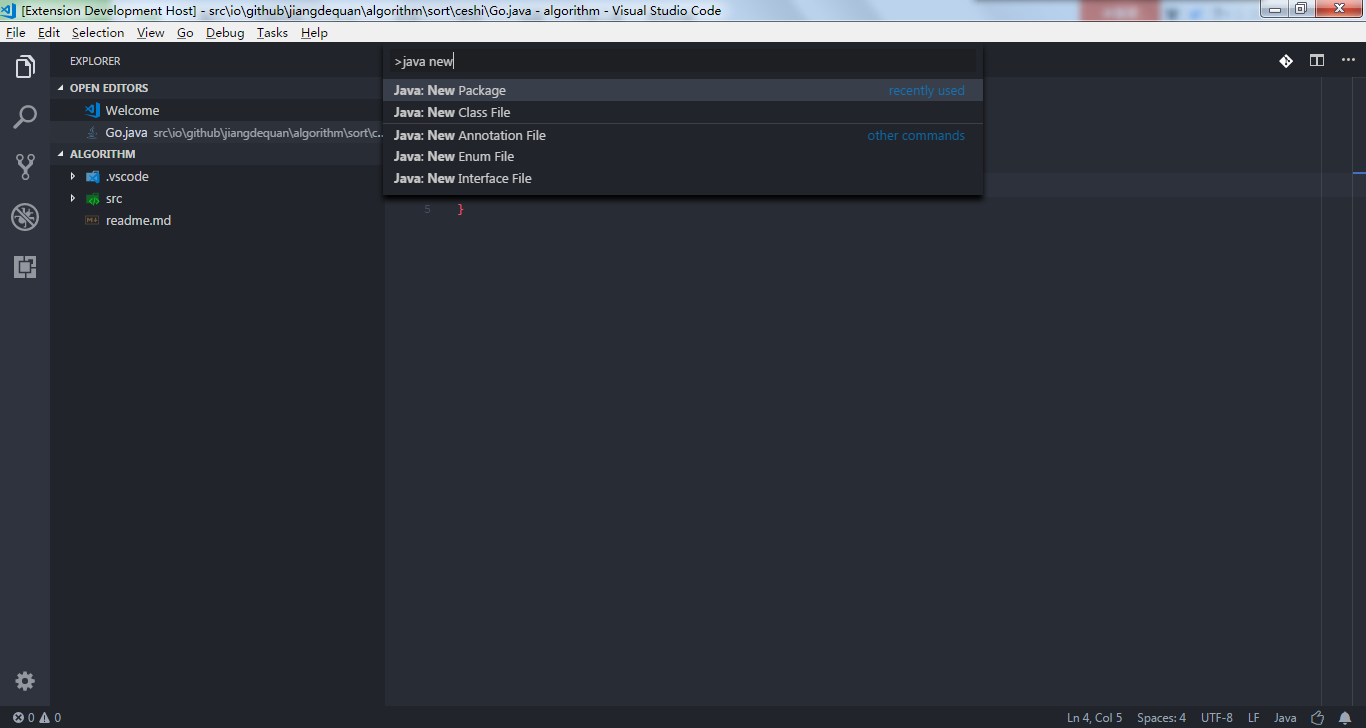This screenshot has height=728, width=1366.
Task: Open the Tasks menu
Action: click(272, 33)
